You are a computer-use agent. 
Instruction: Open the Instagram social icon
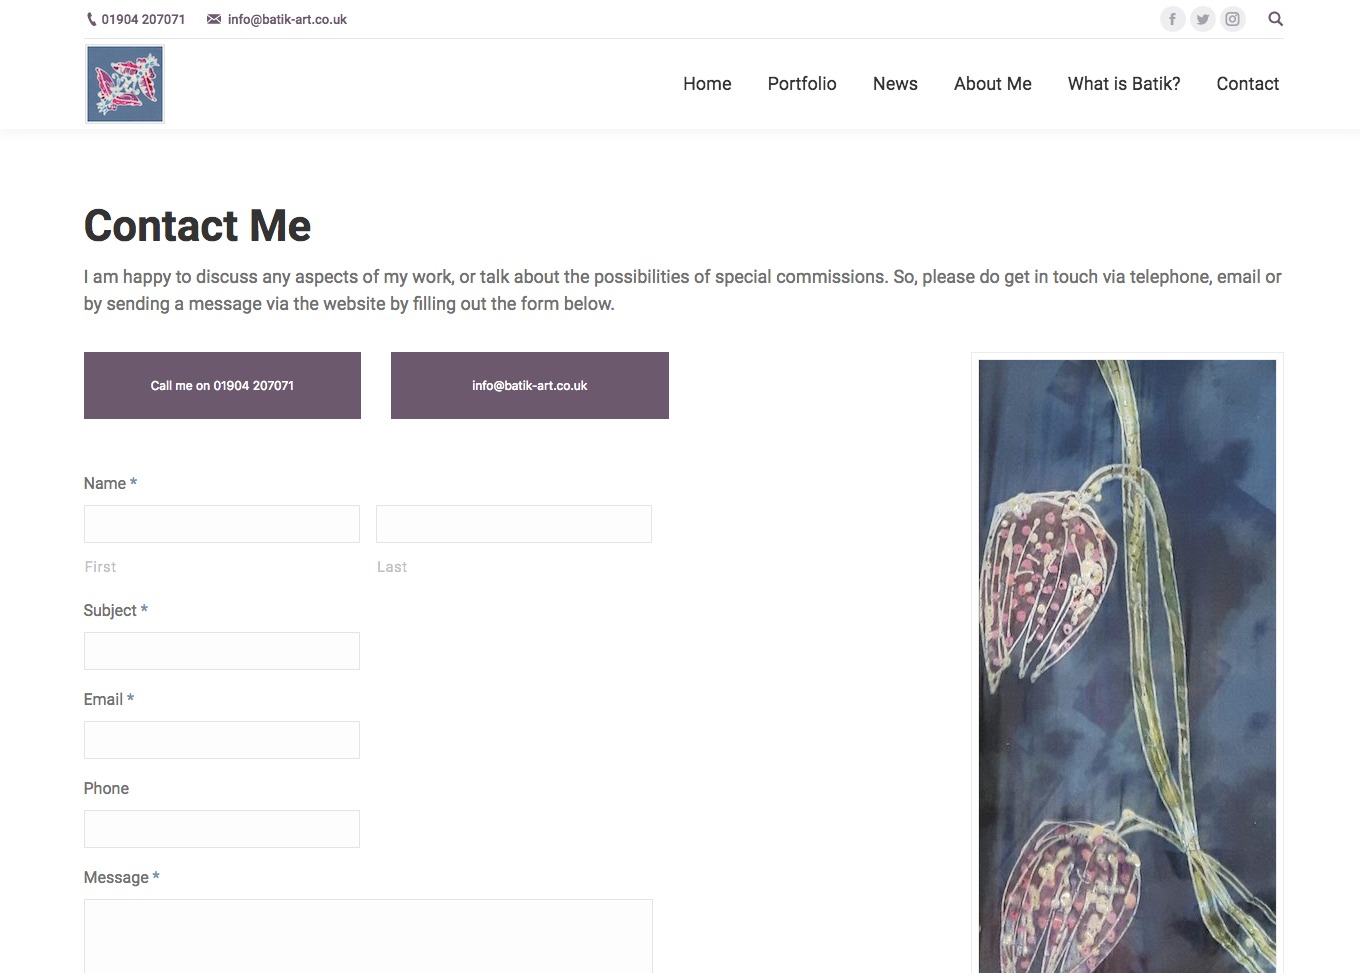[x=1233, y=19]
